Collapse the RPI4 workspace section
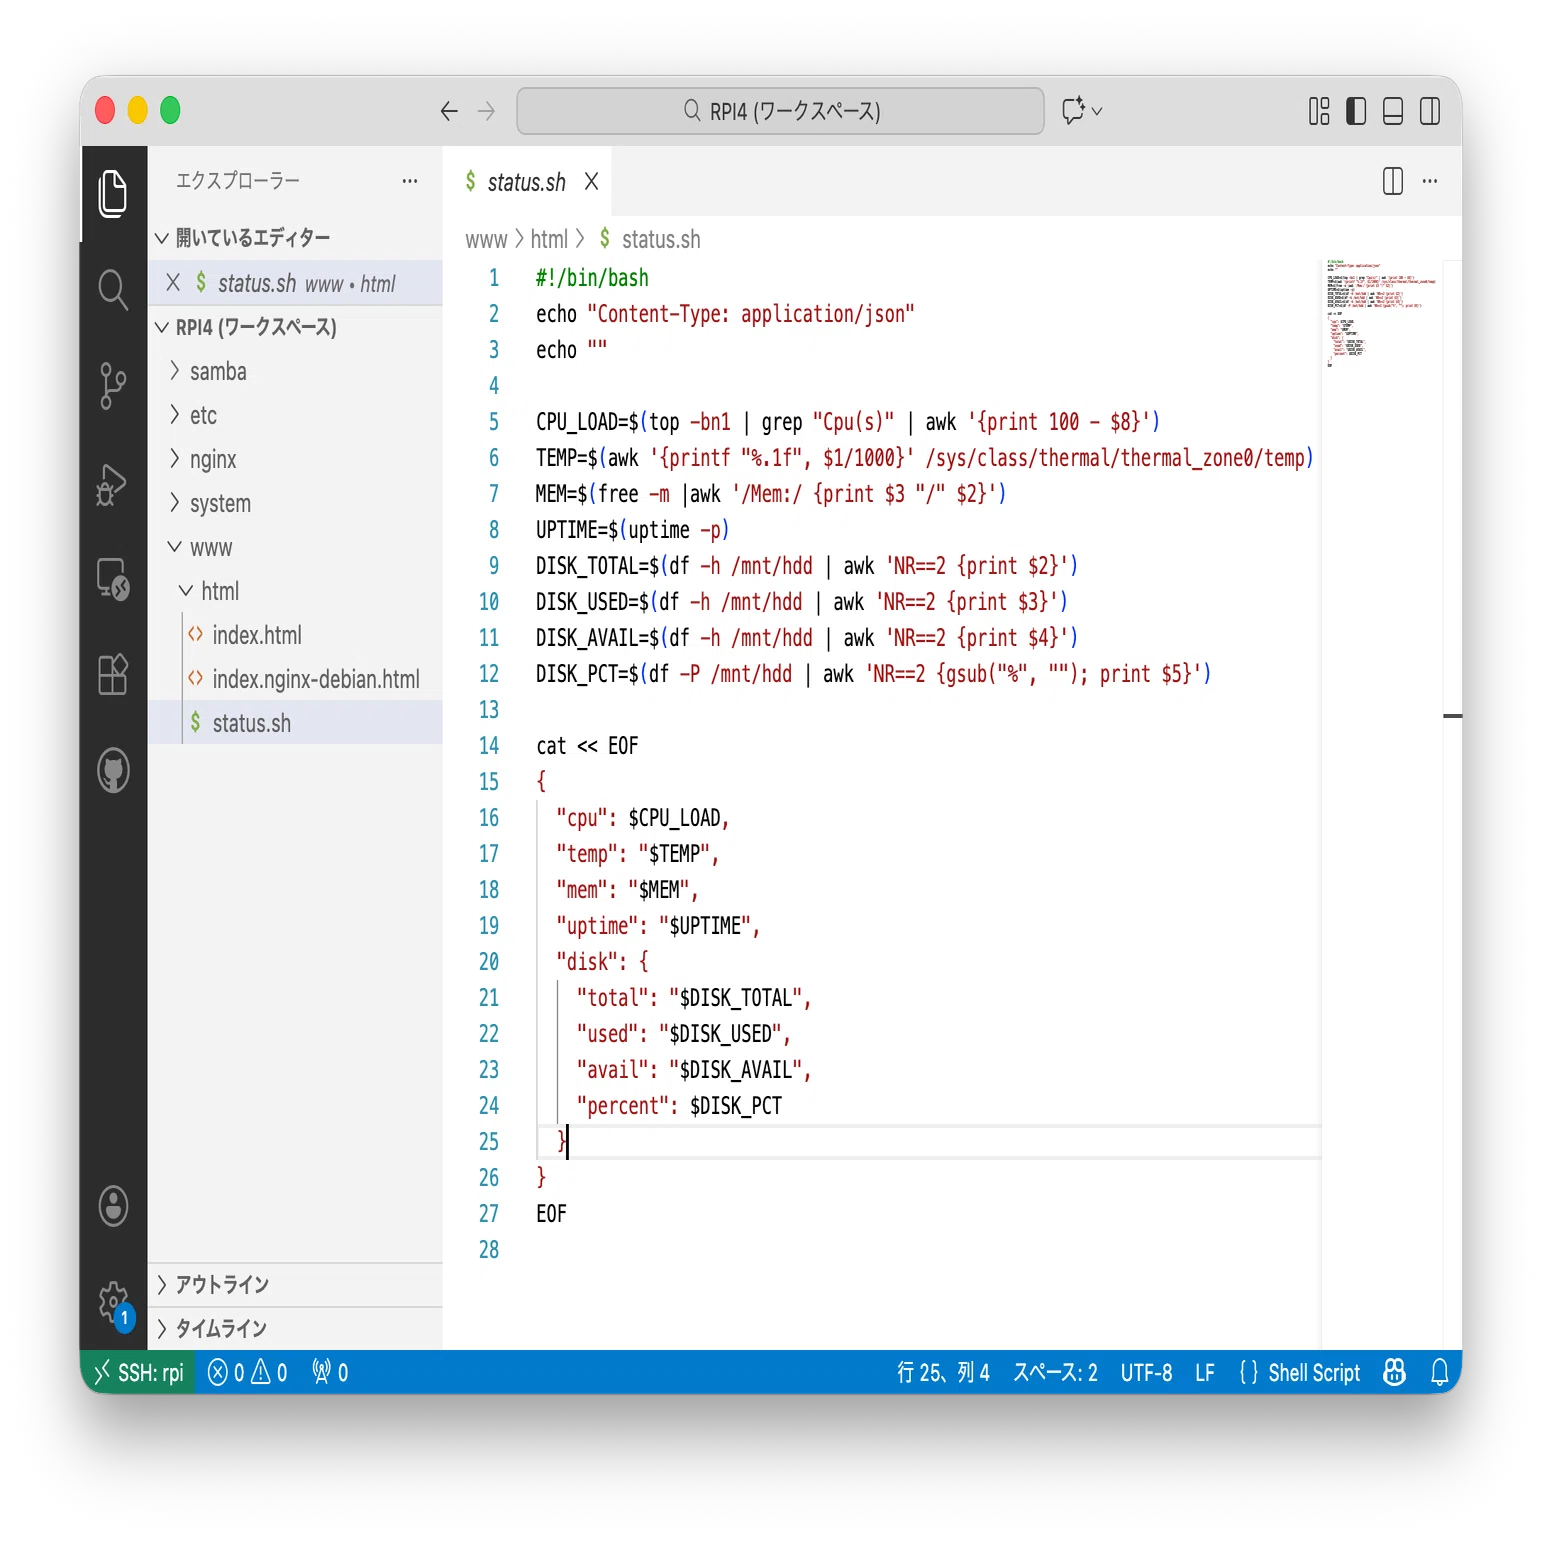 (296, 327)
